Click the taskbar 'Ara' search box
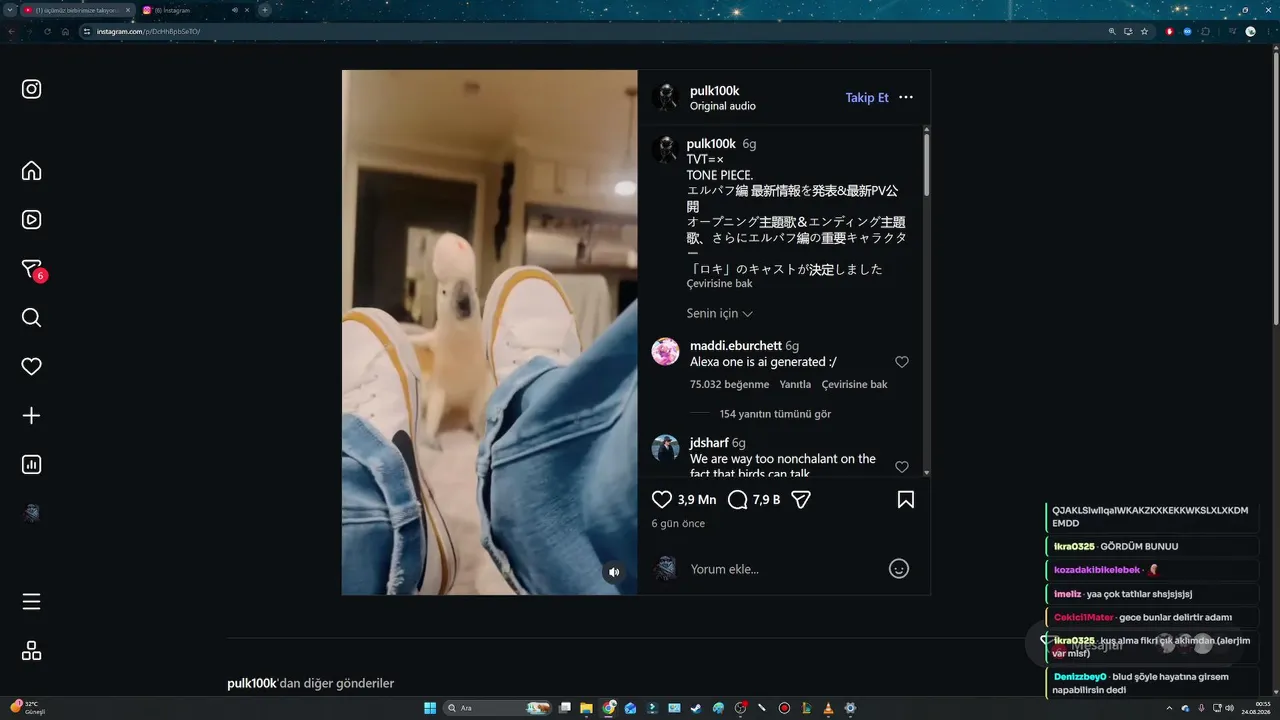Image resolution: width=1280 pixels, height=720 pixels. (x=497, y=708)
